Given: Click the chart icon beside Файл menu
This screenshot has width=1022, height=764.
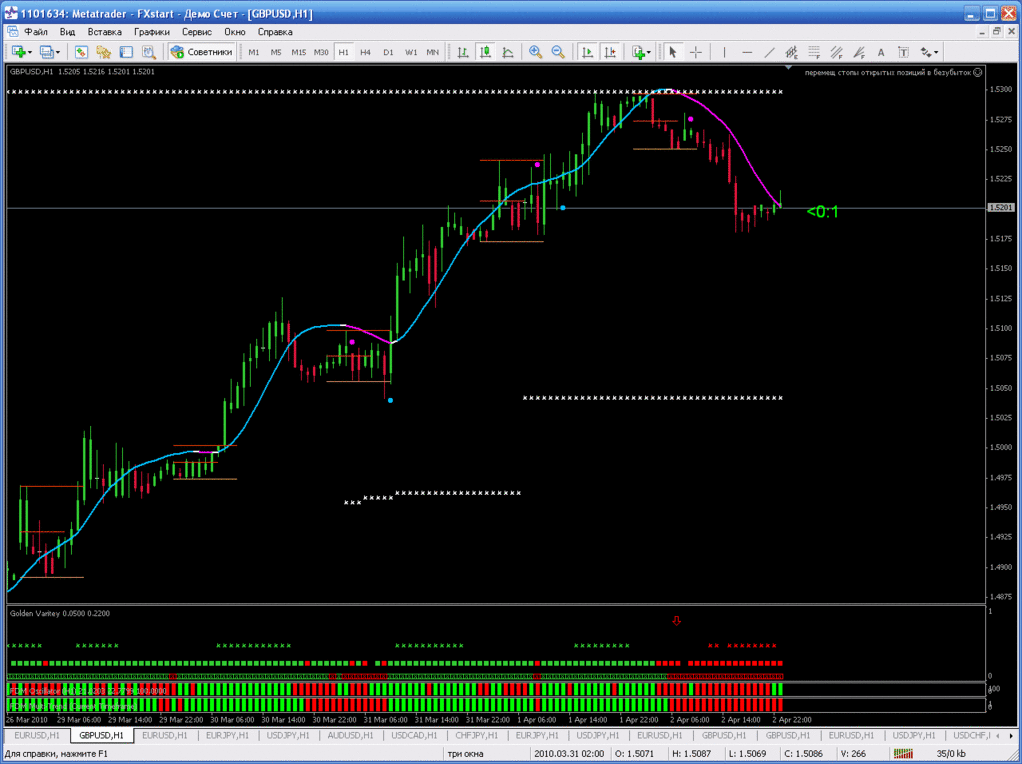Looking at the screenshot, I should [12, 32].
